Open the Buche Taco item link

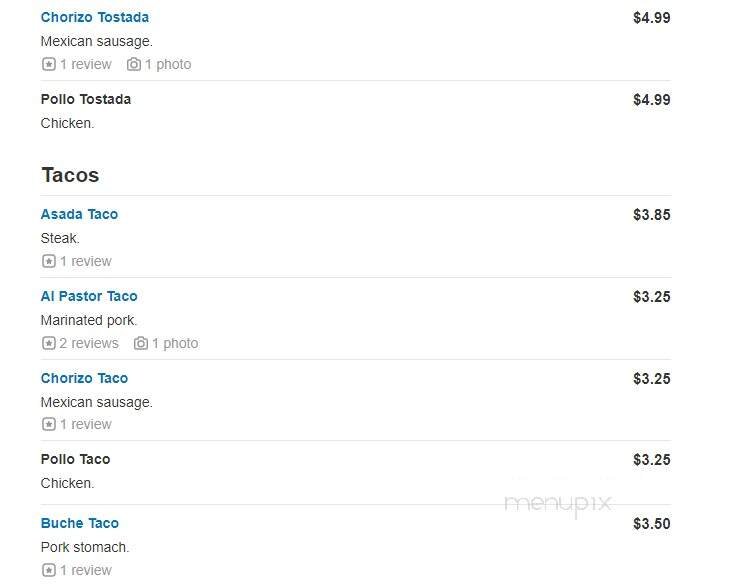click(79, 523)
